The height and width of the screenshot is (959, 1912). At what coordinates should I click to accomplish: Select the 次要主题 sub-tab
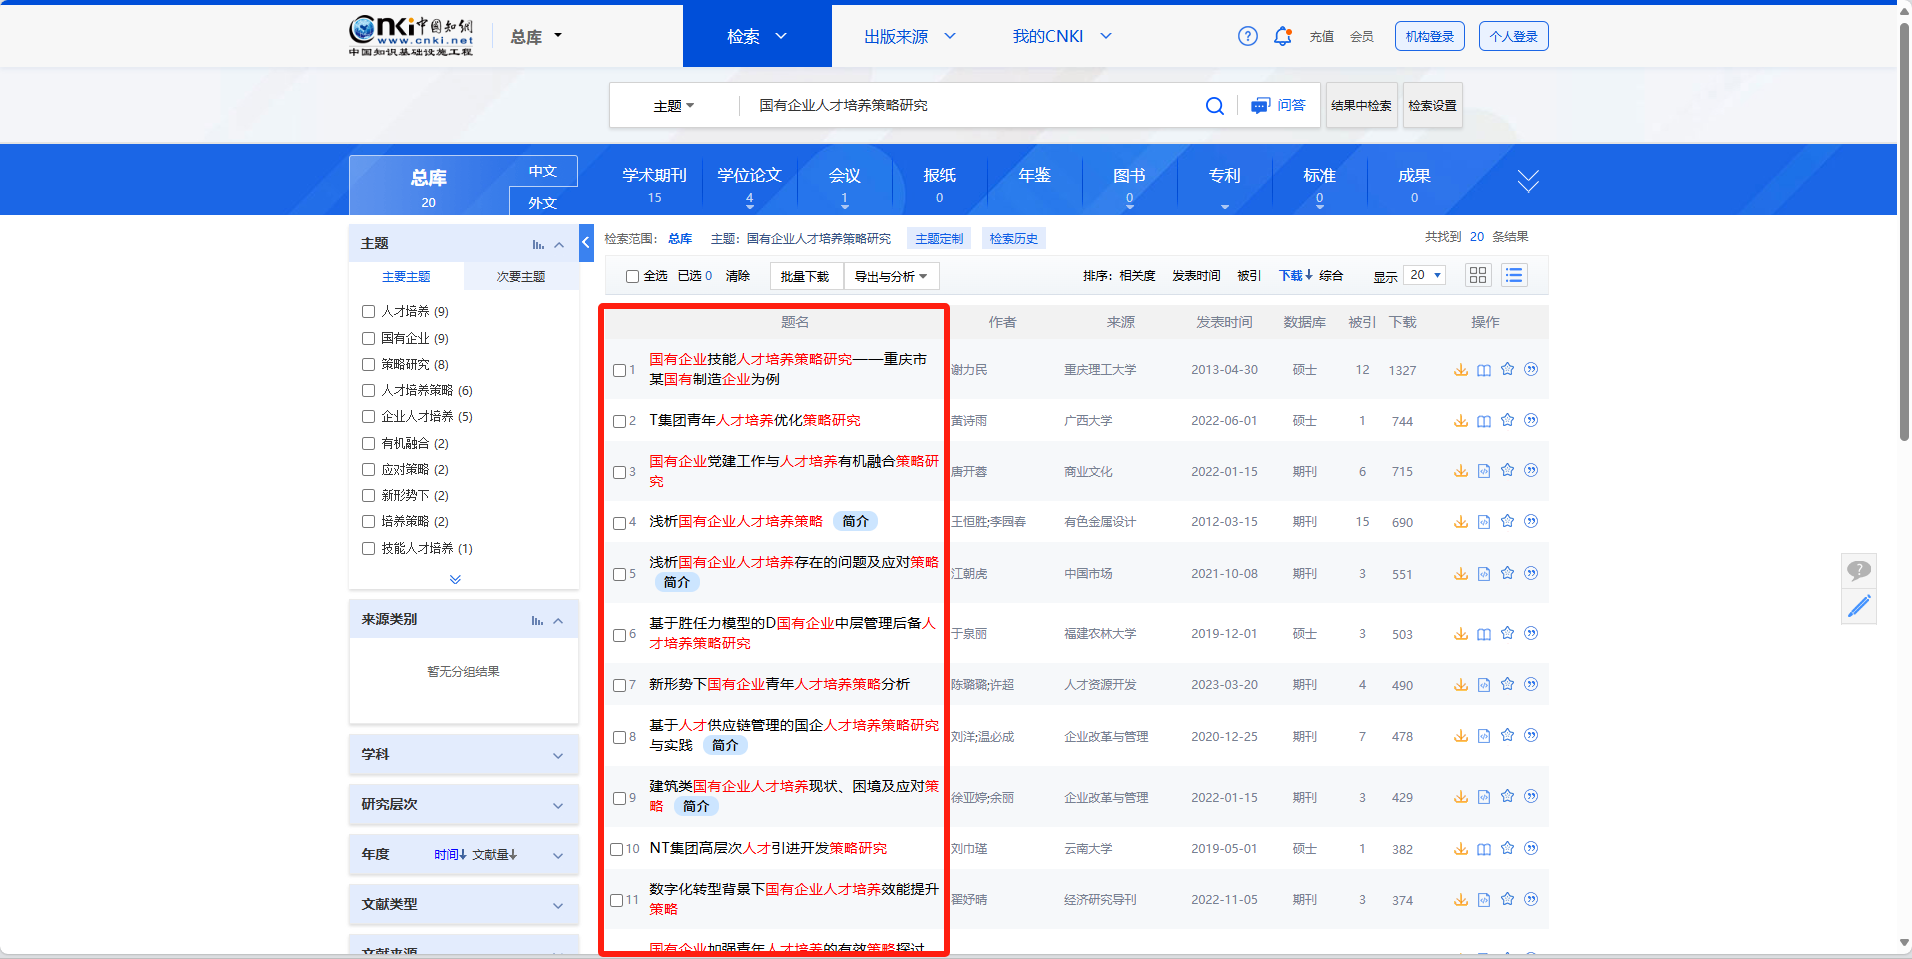point(521,277)
